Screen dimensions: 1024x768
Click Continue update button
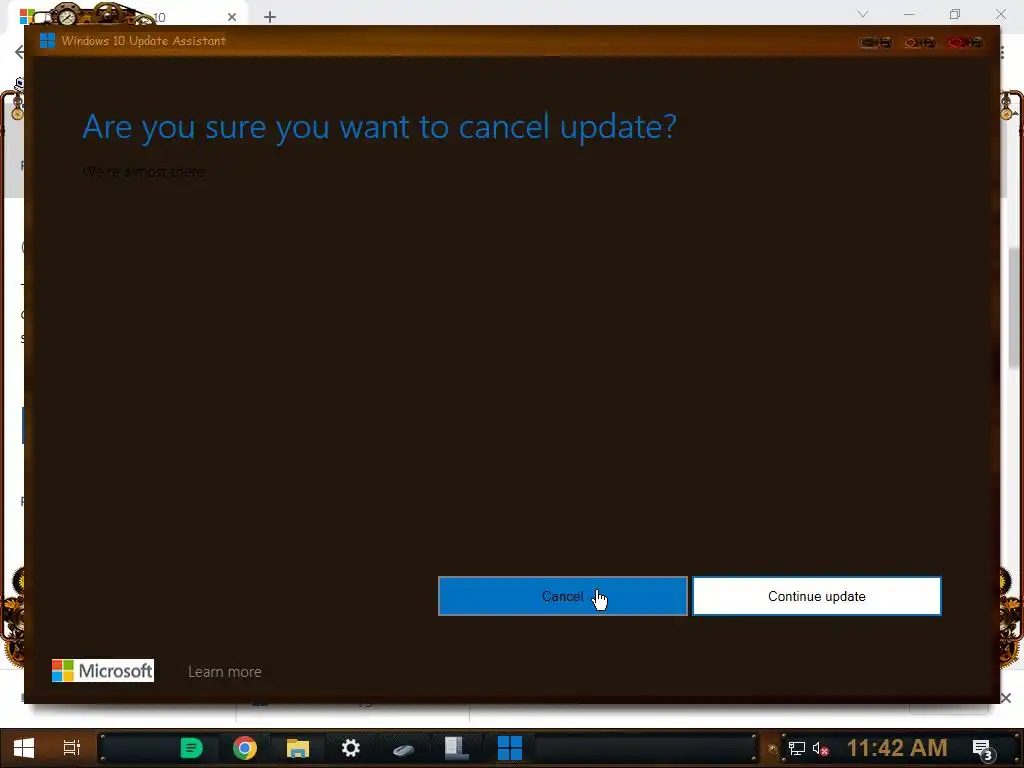point(816,596)
